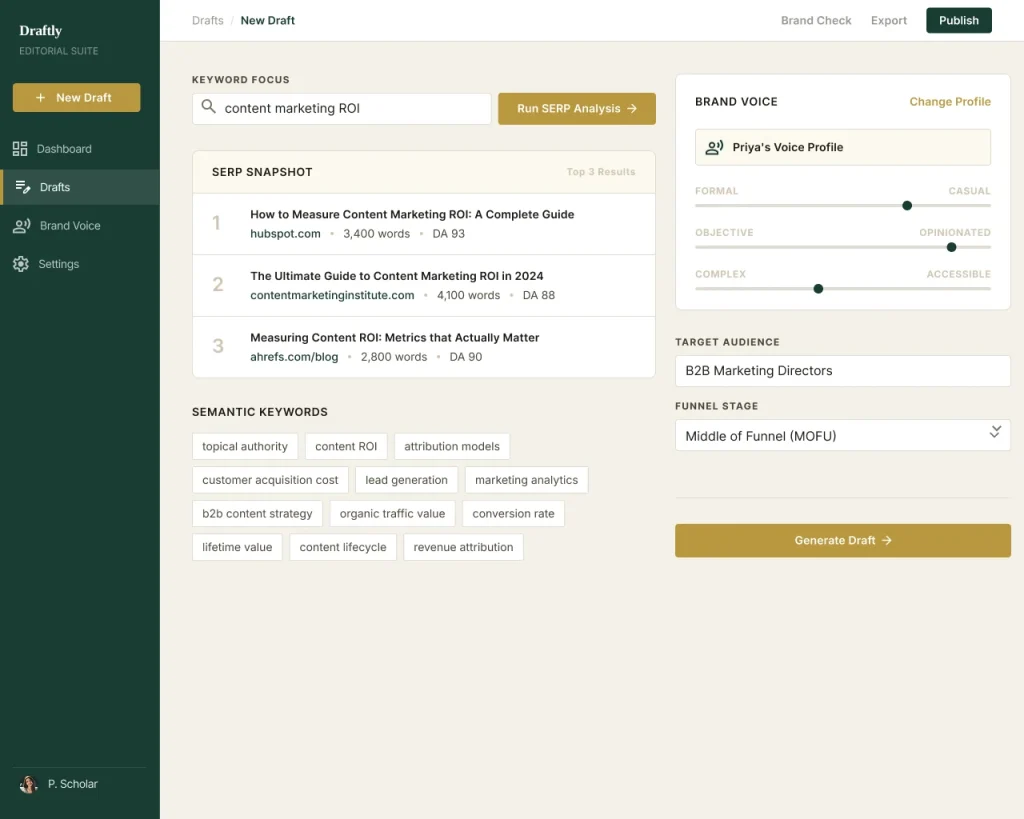Viewport: 1024px width, 819px height.
Task: Click the Formal–Casual slider handle
Action: (x=906, y=206)
